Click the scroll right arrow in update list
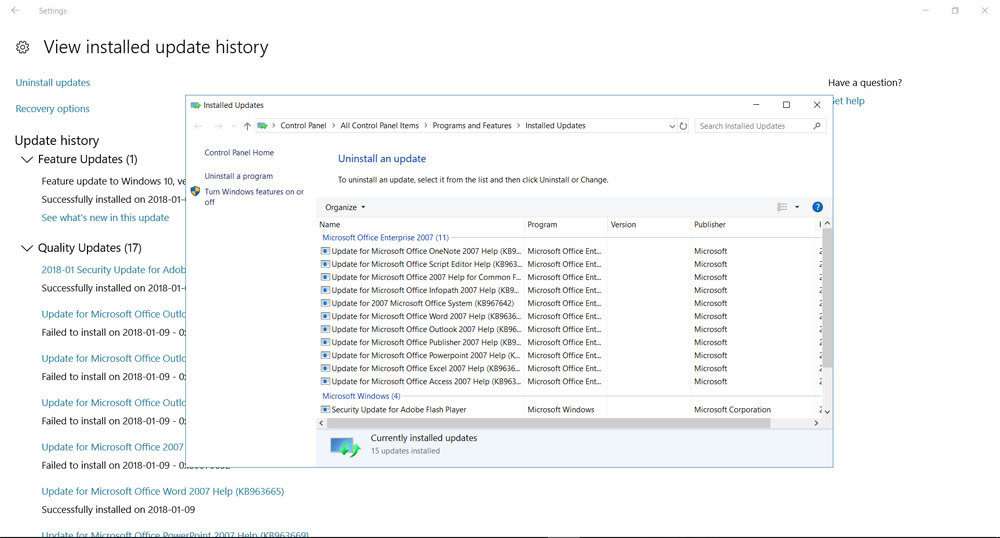Screen dimensions: 1000x538 (816, 423)
